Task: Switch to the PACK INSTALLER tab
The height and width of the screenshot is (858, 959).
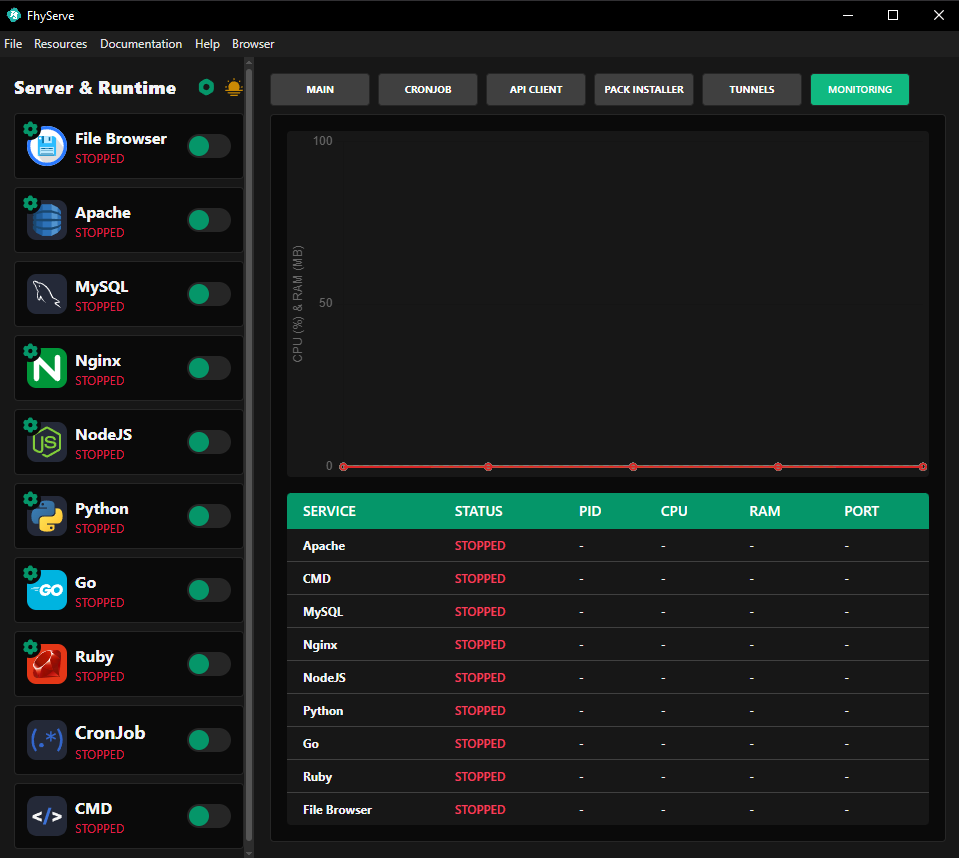Action: pyautogui.click(x=644, y=89)
